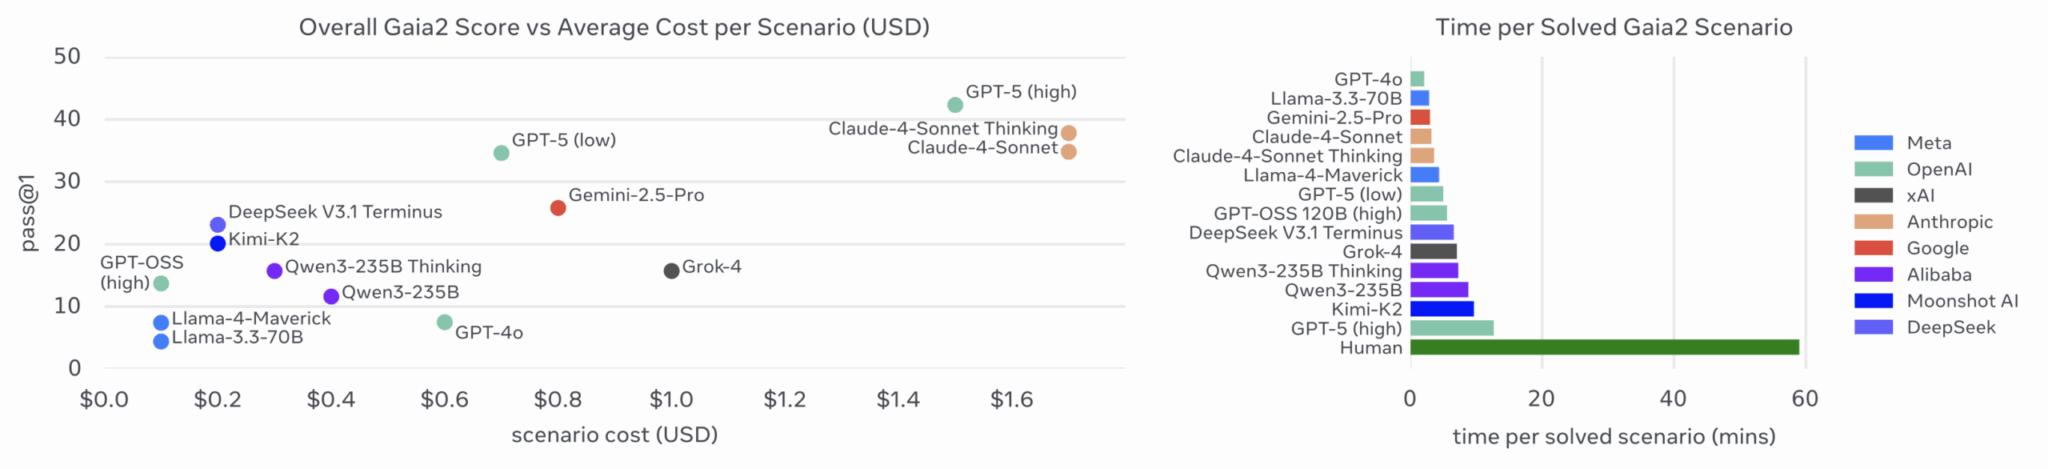
Task: Select the GPT-4o point in scatter plot
Action: coord(445,322)
